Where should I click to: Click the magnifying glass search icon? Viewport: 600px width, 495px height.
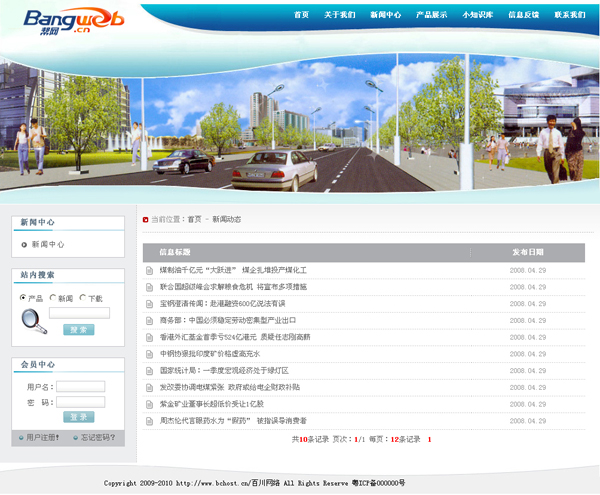click(x=33, y=320)
